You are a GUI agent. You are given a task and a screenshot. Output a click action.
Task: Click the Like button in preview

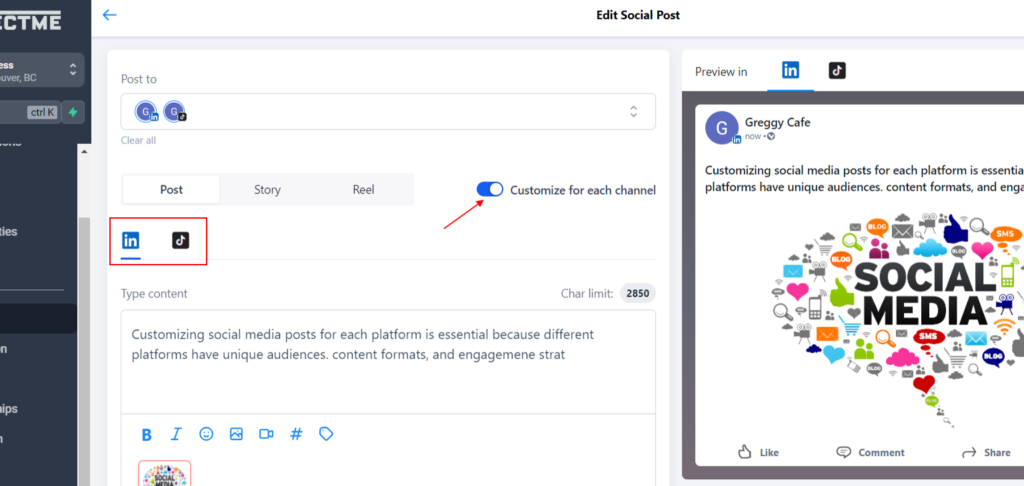point(758,452)
